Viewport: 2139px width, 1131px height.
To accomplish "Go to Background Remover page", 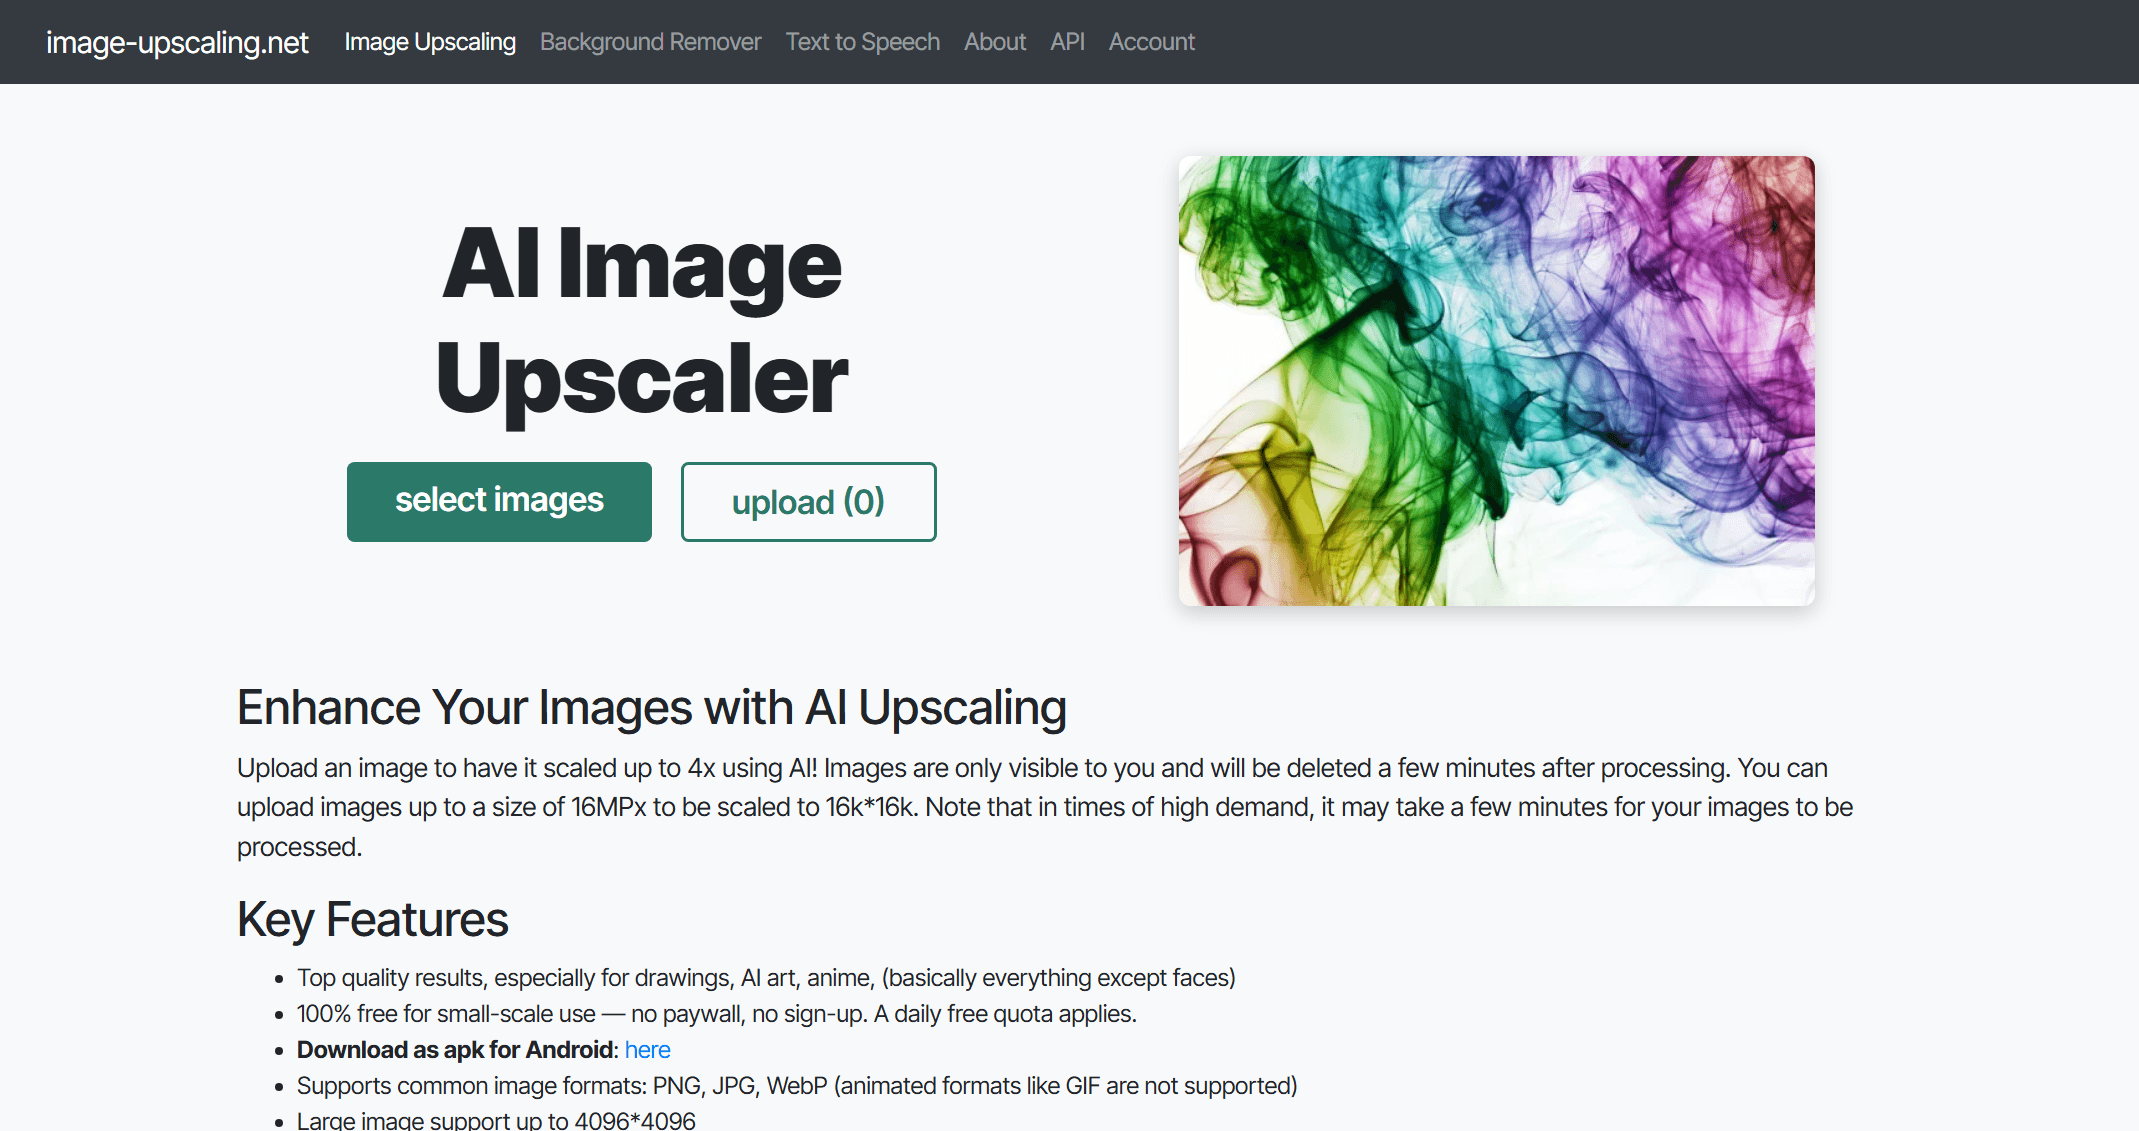I will click(x=650, y=42).
